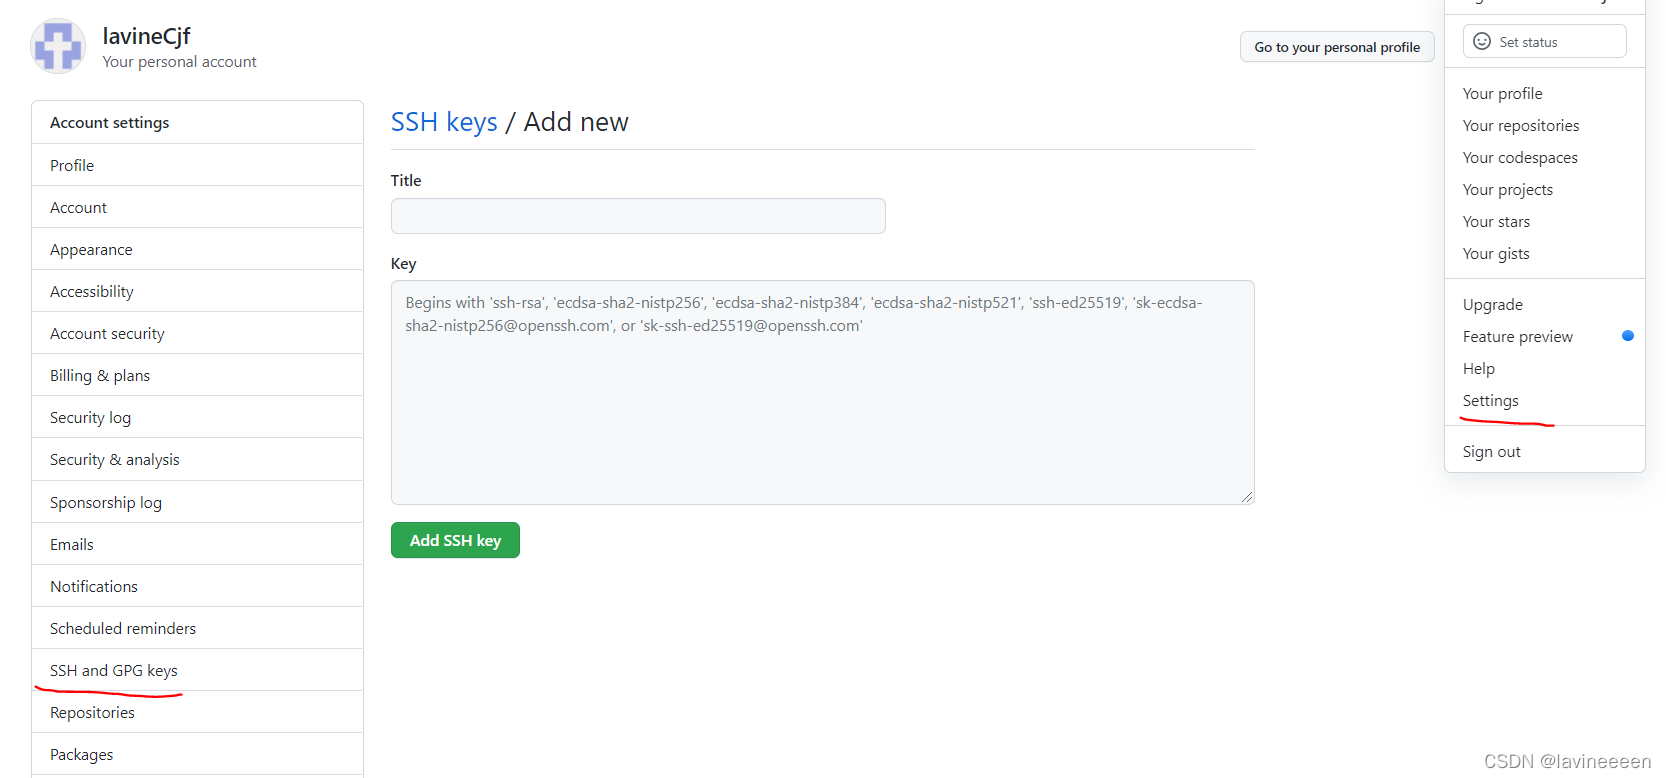This screenshot has height=778, width=1666.
Task: Select Security & analysis
Action: point(197,459)
